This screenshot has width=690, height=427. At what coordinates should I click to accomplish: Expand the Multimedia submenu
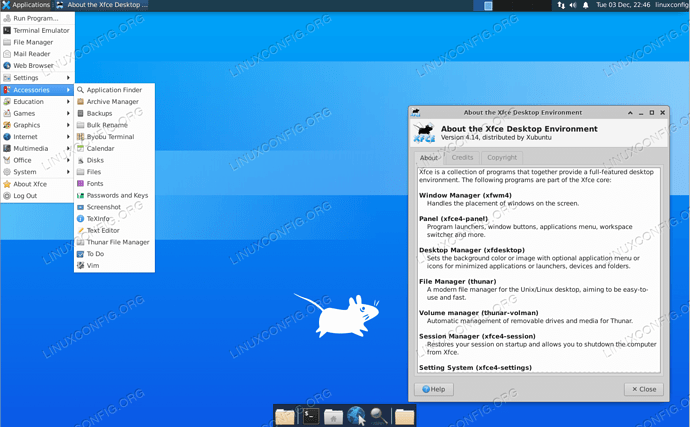37,148
